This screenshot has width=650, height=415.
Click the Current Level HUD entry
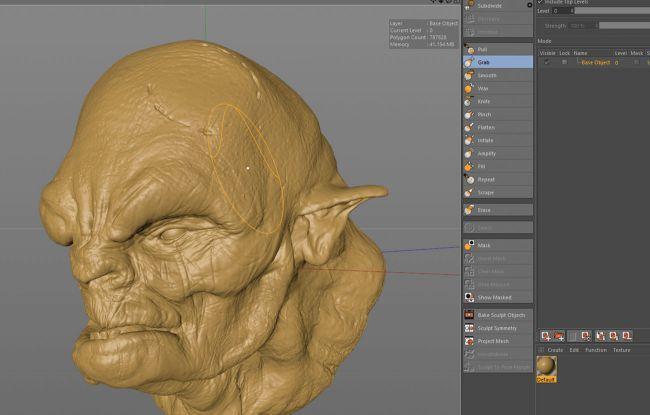pos(411,30)
